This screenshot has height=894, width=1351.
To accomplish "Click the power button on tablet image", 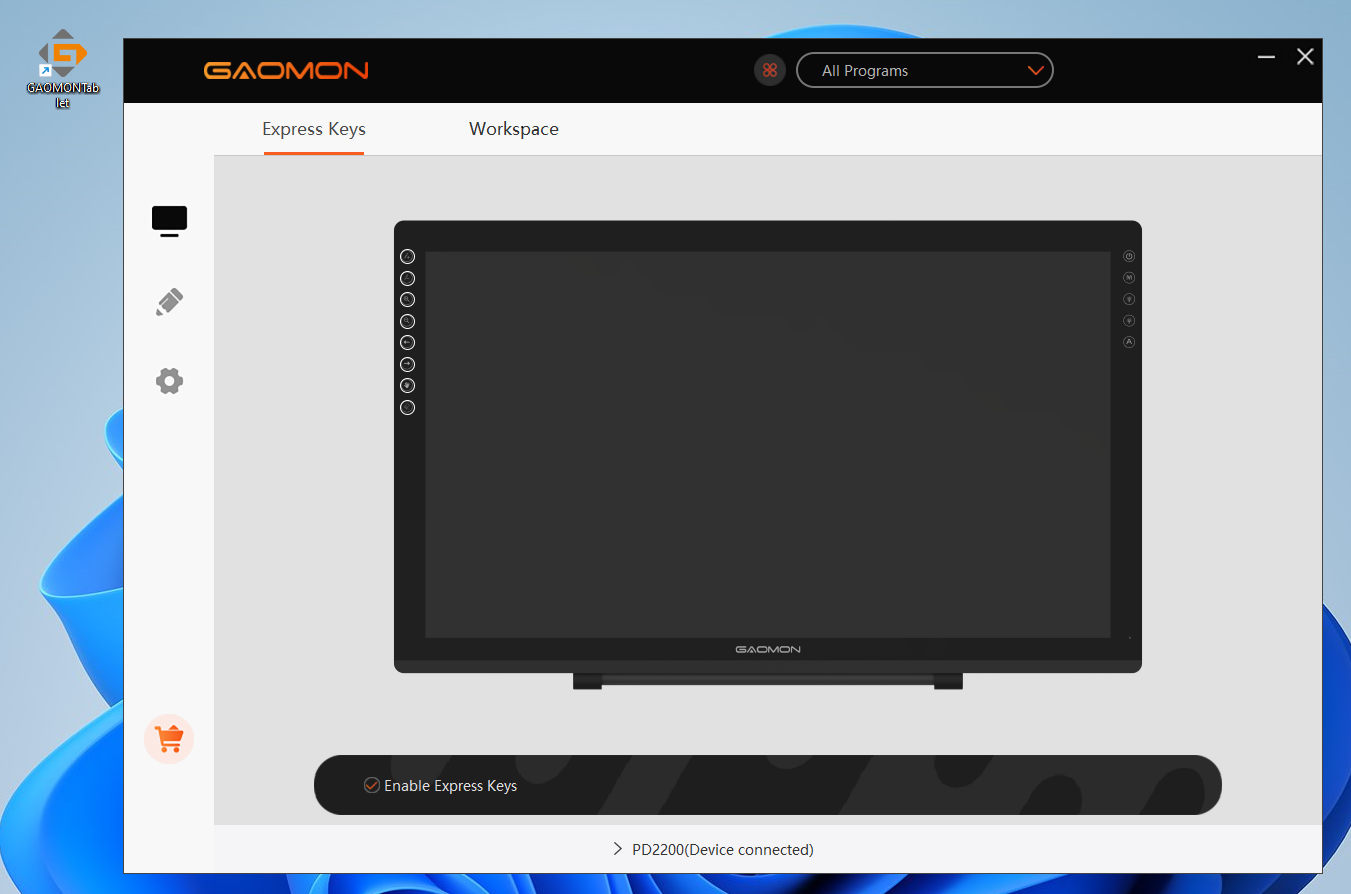I will 1129,256.
